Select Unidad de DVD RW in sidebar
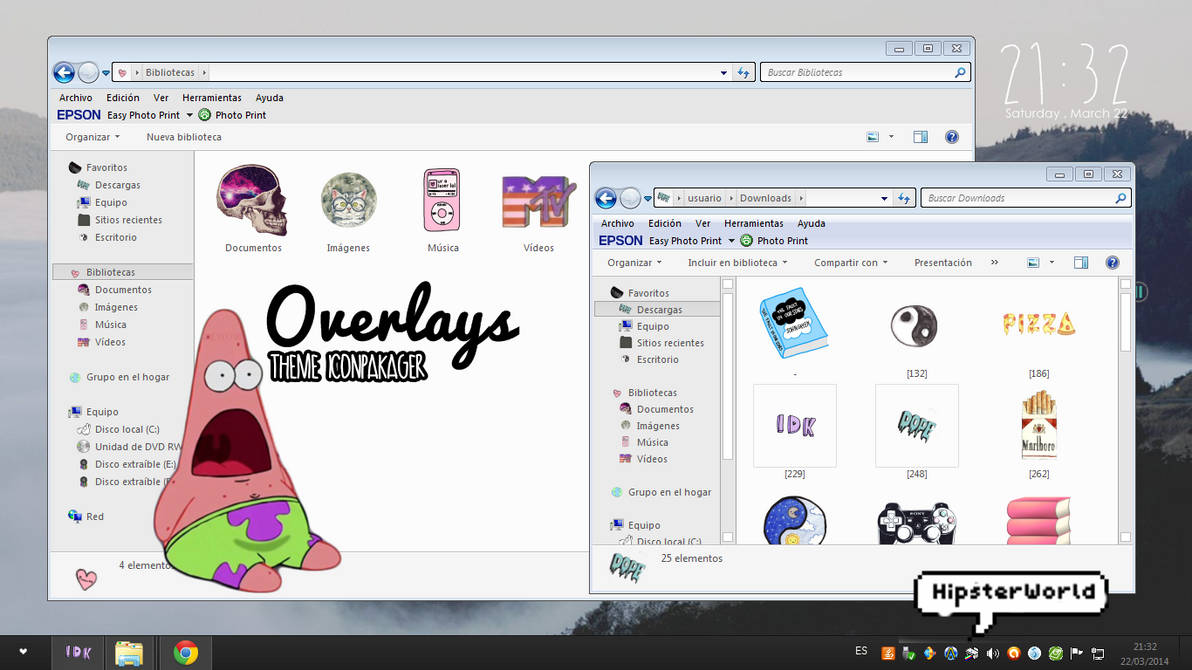The image size is (1192, 670). [138, 446]
